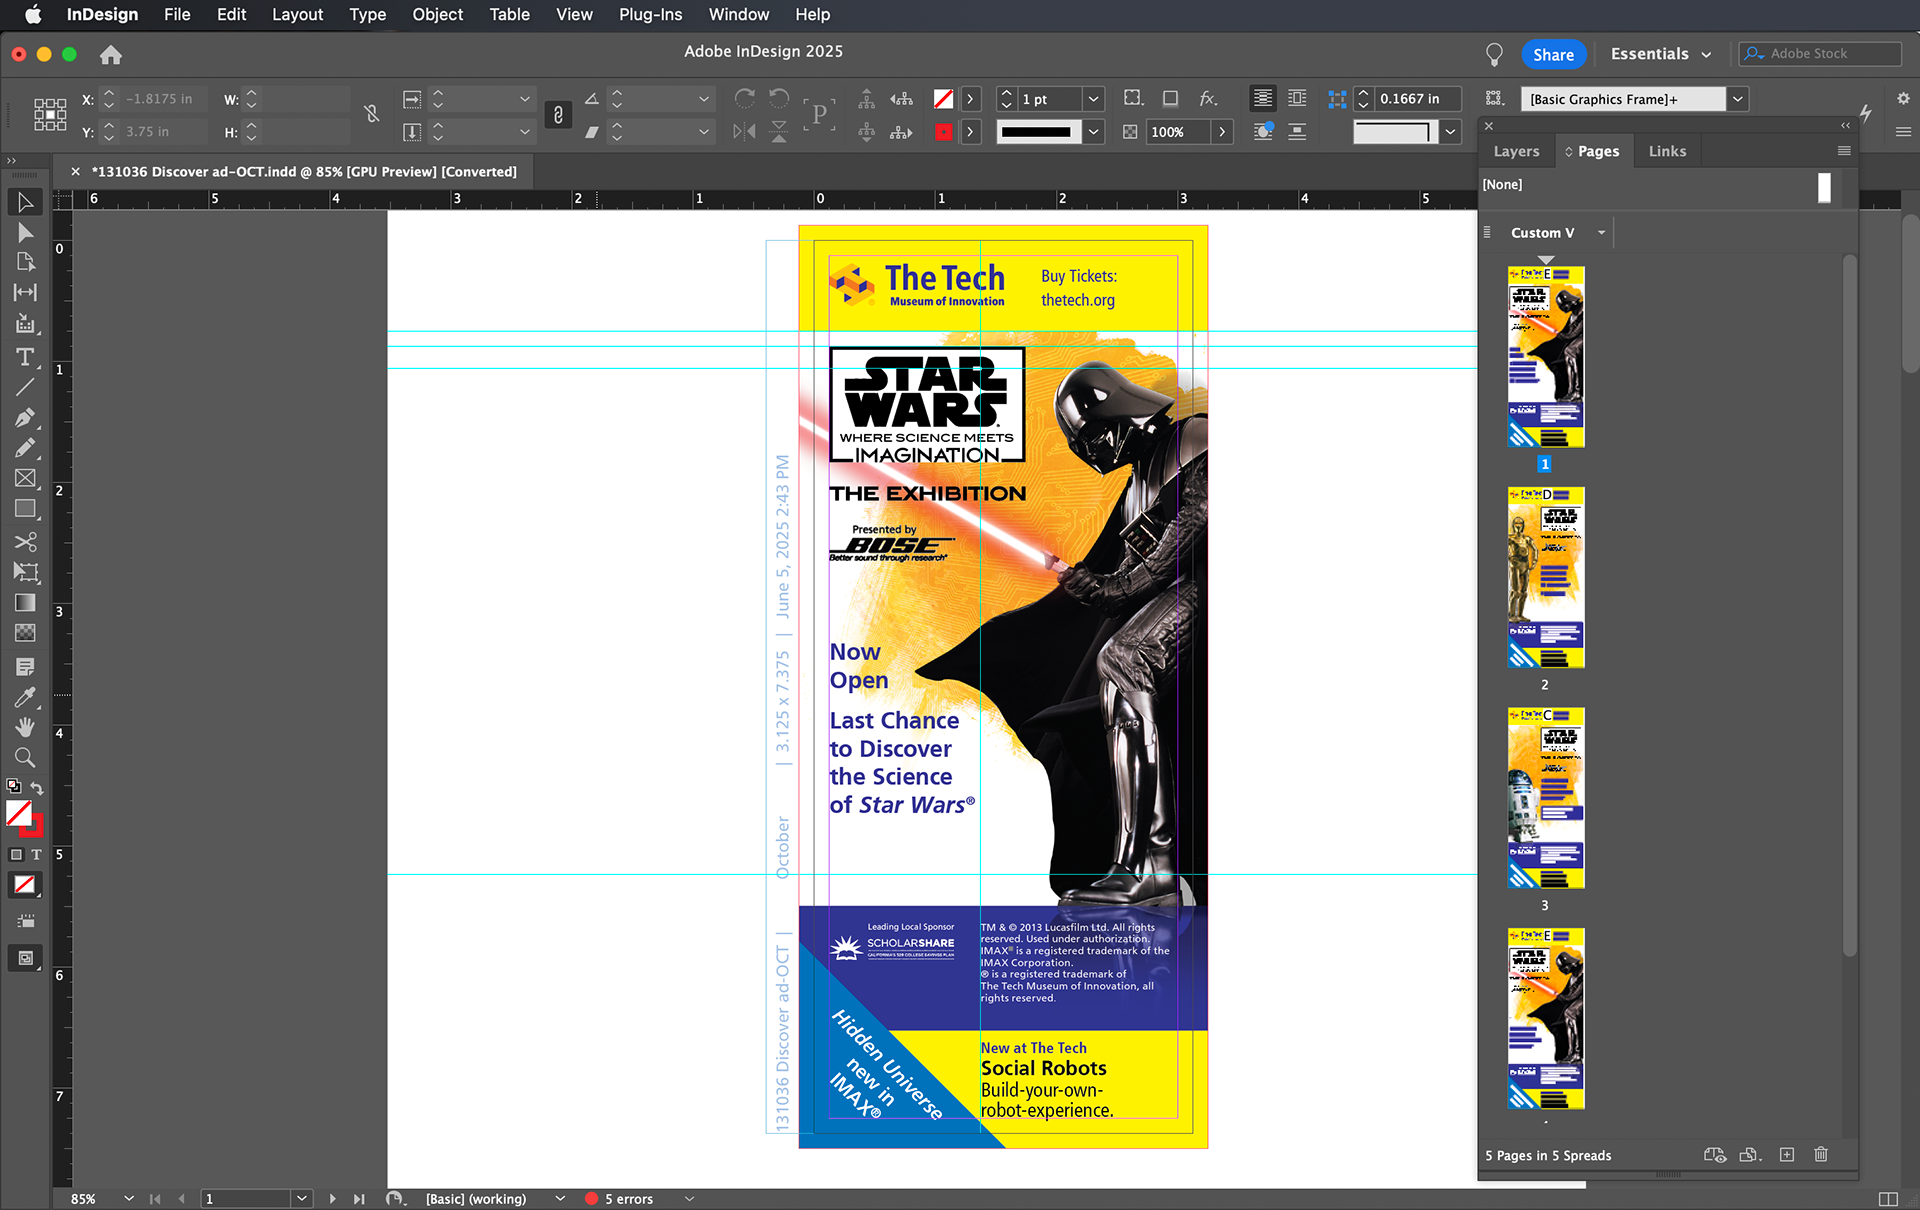Click stroke color swatch in control bar

coord(943,131)
